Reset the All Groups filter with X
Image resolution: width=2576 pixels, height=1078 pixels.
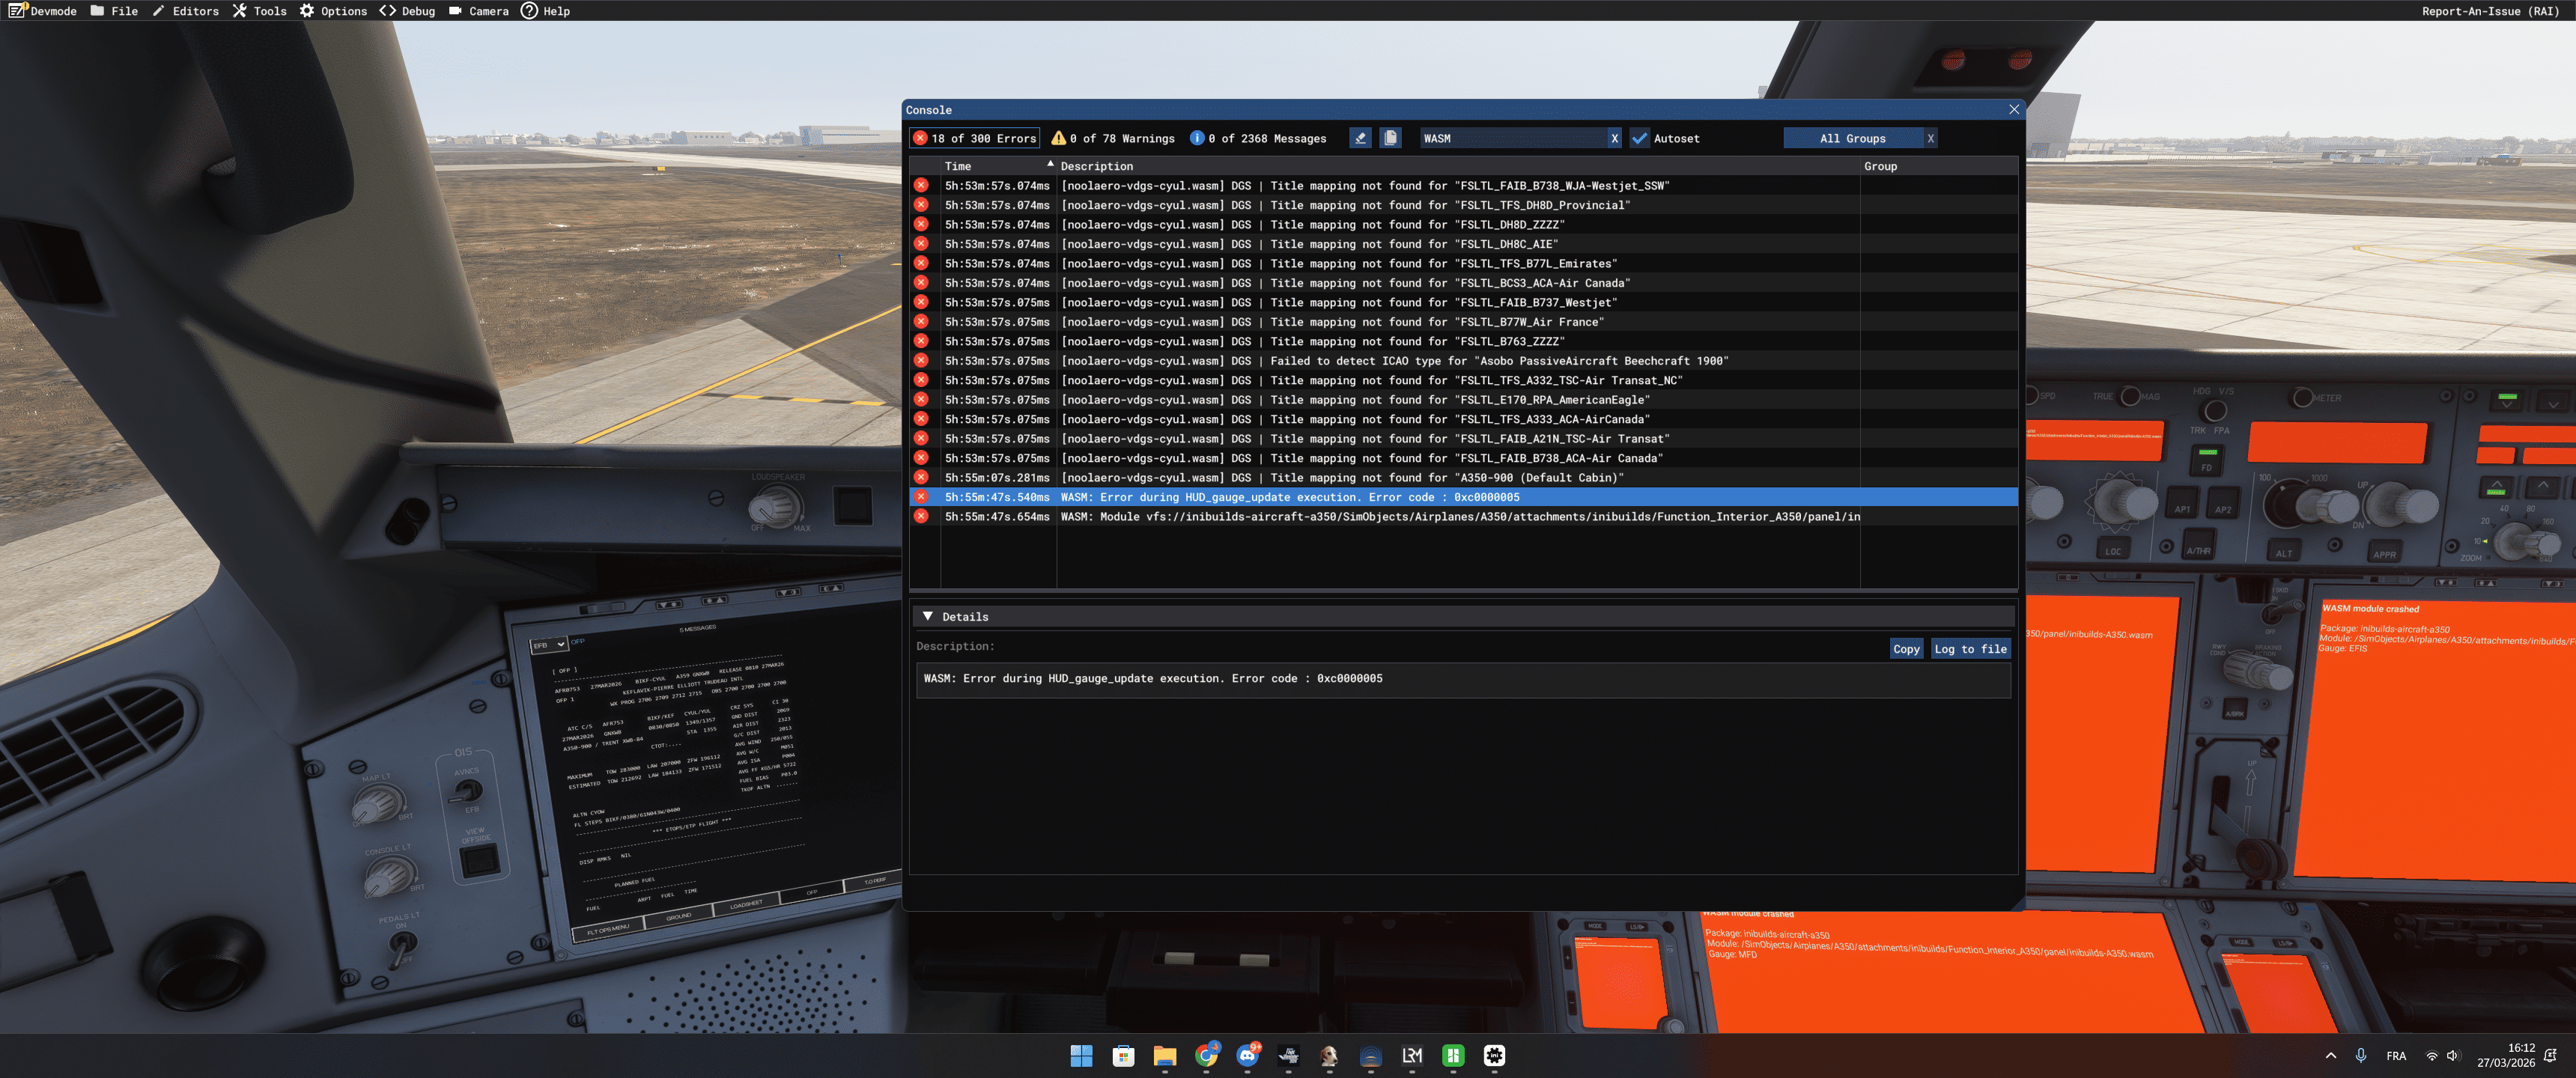click(1929, 138)
